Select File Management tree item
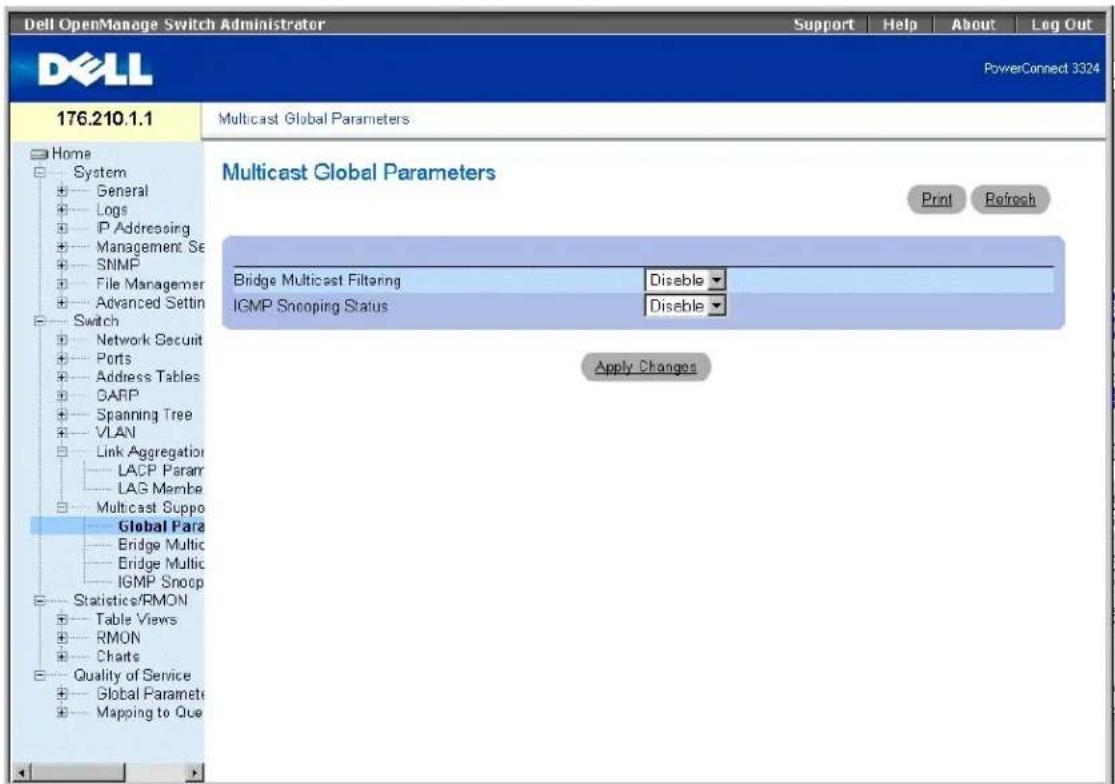The image size is (1115, 784). pyautogui.click(x=150, y=284)
